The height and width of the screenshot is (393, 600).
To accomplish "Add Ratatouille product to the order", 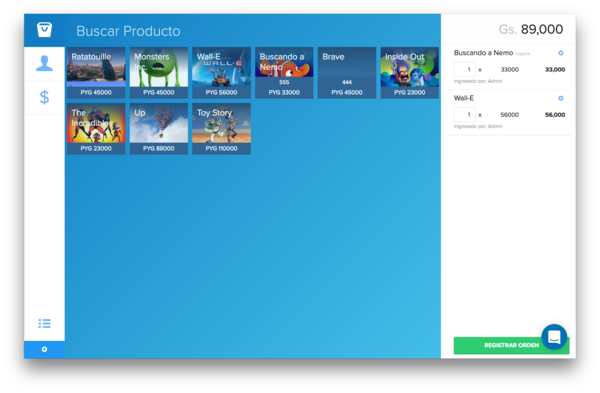I will (96, 73).
